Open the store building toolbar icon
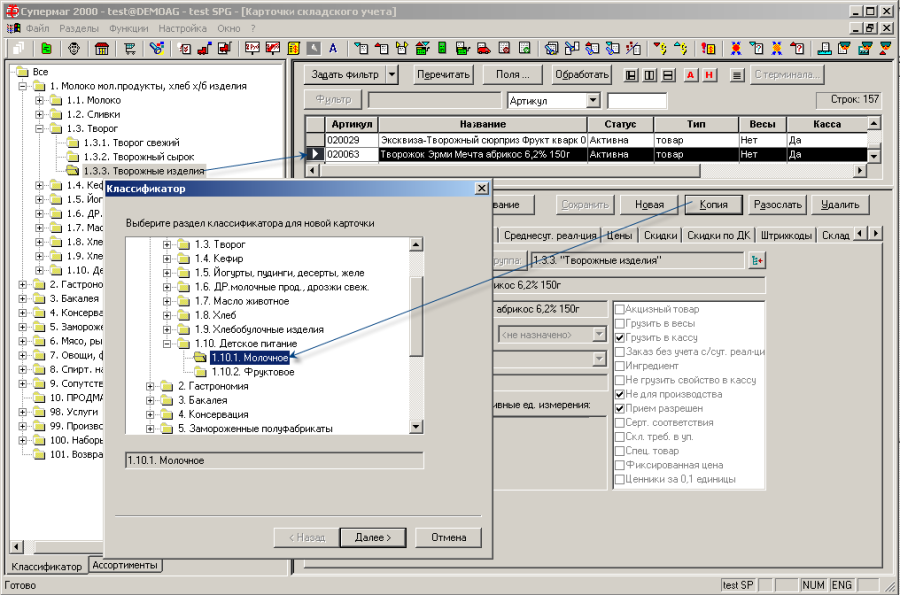Viewport: 900px width, 595px height. click(102, 49)
